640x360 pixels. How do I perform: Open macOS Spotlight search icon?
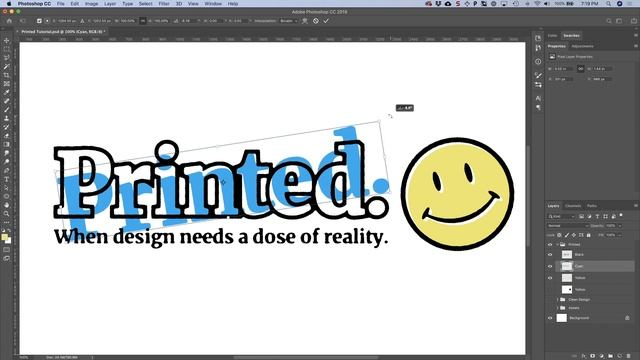[608, 4]
